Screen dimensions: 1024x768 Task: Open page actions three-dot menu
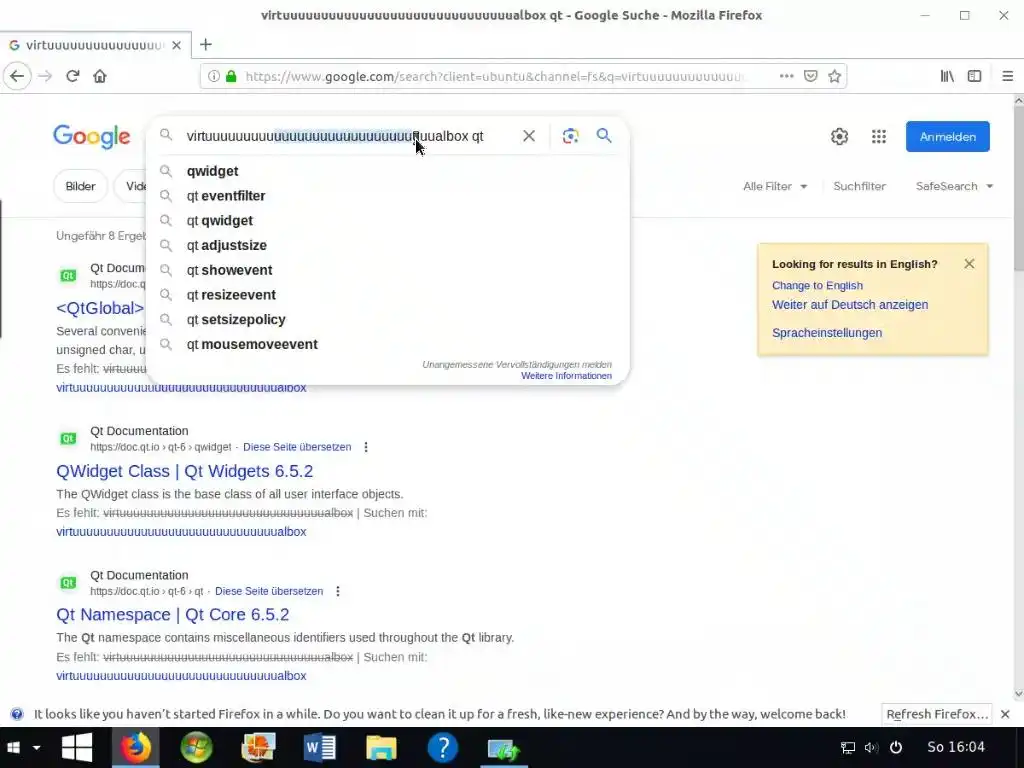(x=786, y=76)
